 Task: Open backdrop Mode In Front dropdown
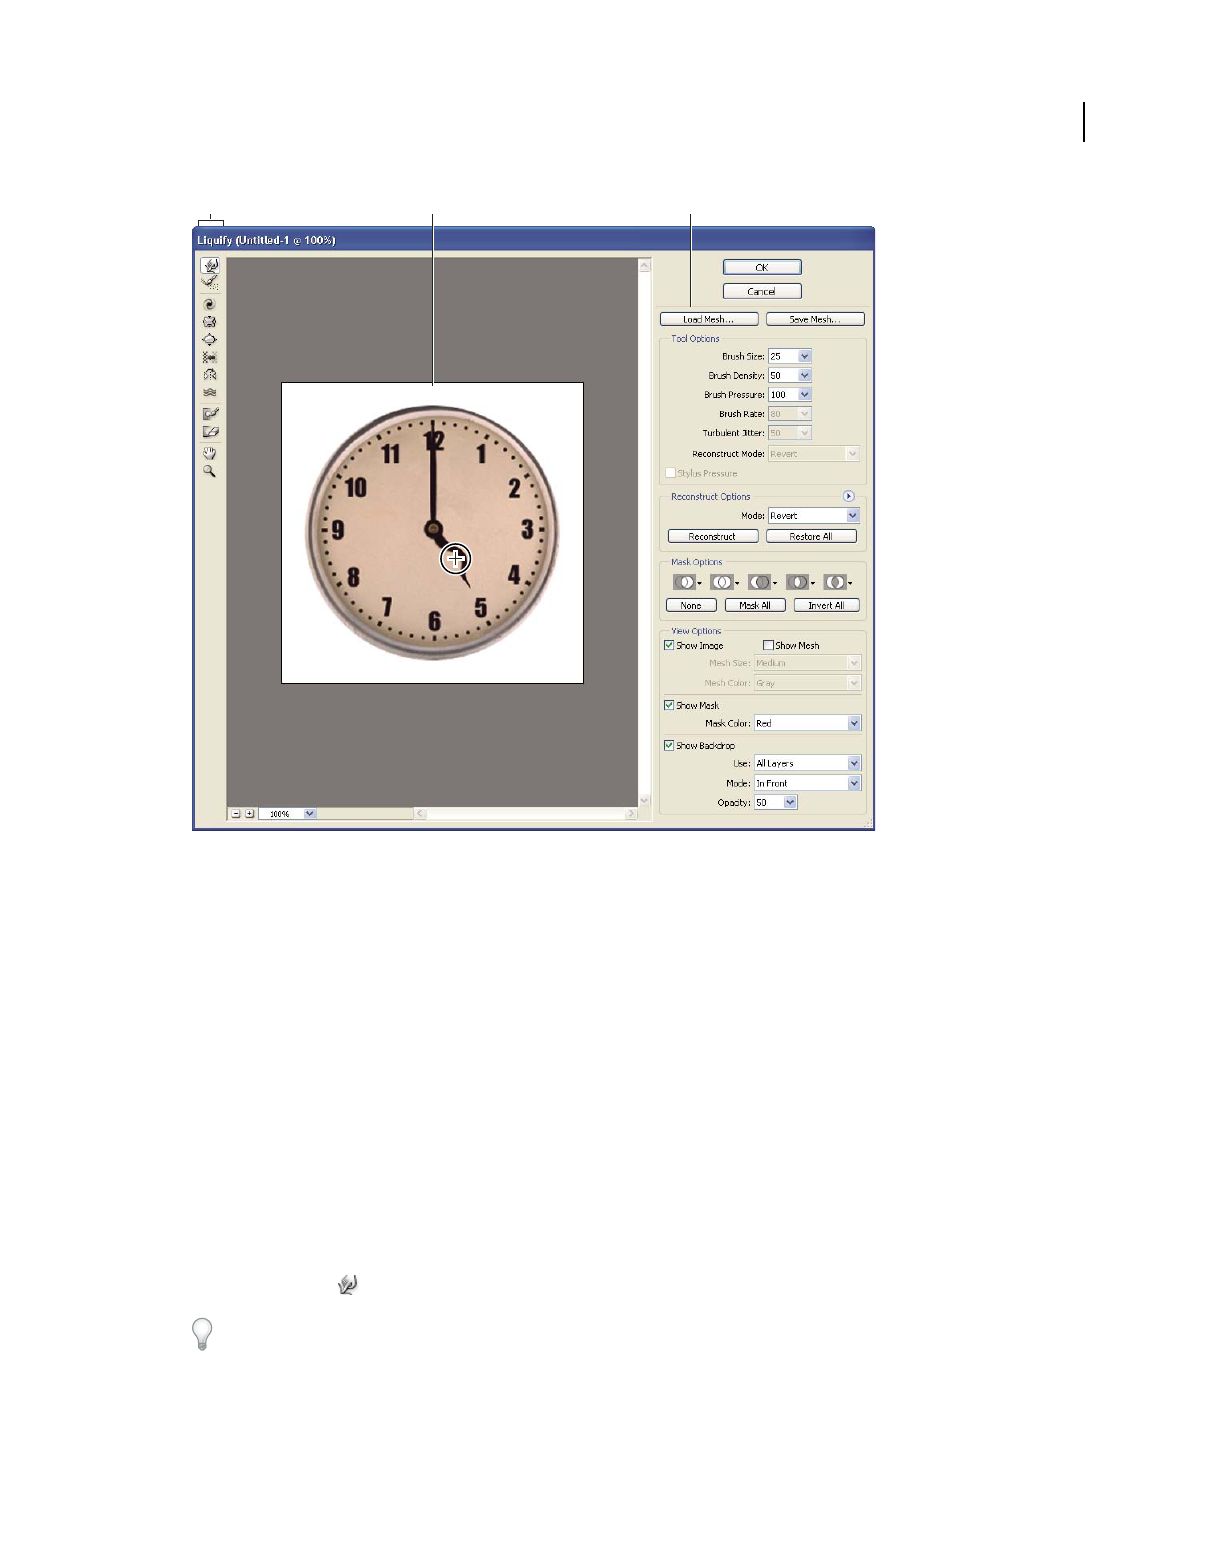[x=808, y=783]
